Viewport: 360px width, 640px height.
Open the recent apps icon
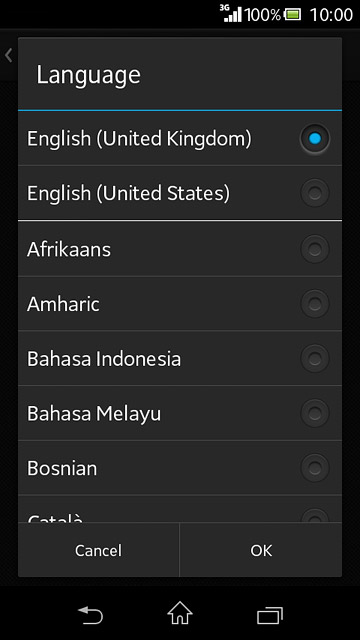point(270,615)
